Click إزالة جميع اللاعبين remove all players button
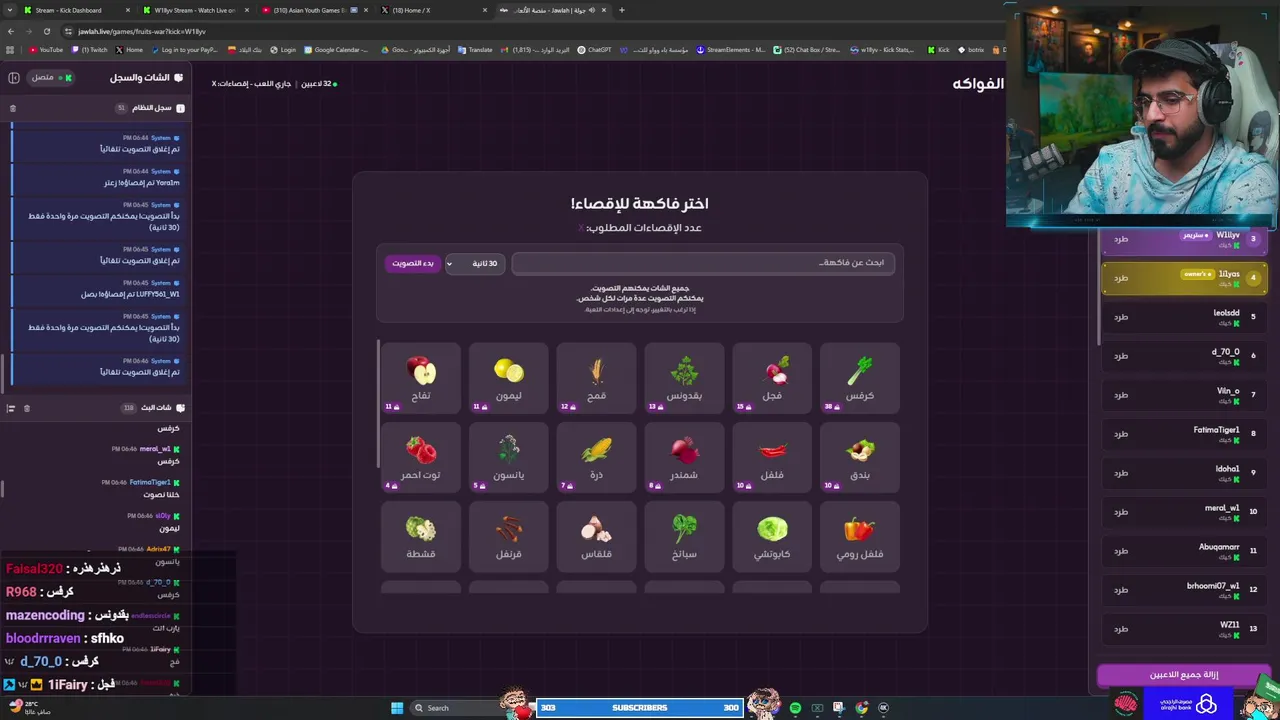This screenshot has height=720, width=1280. pos(1183,675)
